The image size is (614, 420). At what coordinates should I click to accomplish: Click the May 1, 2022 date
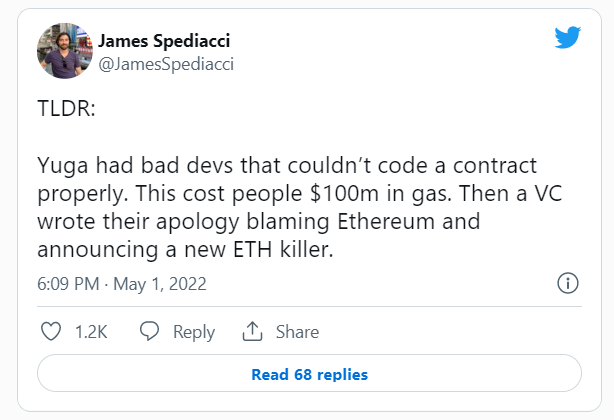161,284
